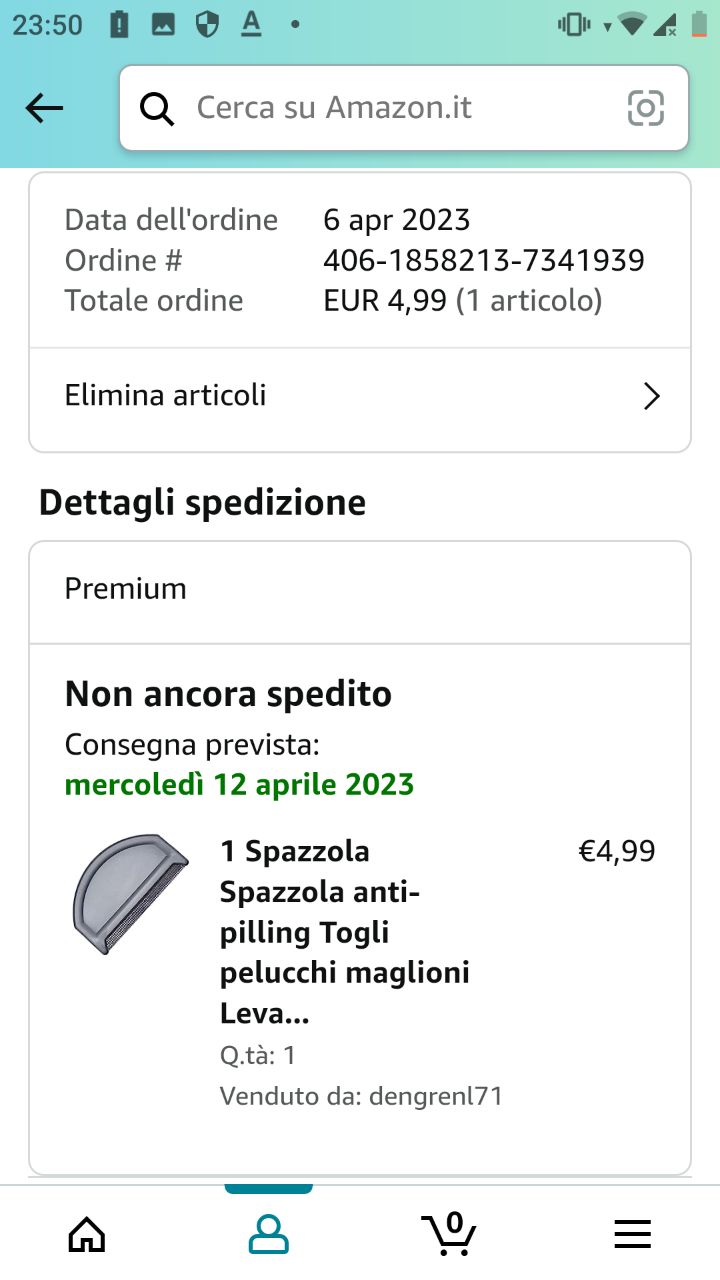Open the account profile tab icon

pyautogui.click(x=268, y=1234)
